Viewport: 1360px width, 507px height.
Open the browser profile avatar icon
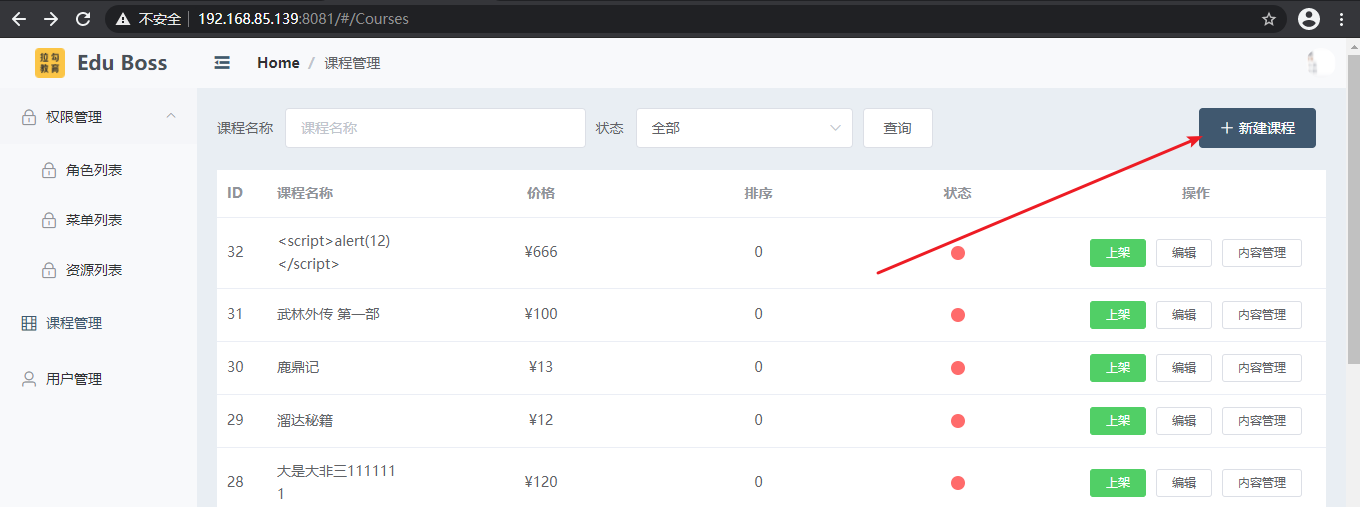tap(1308, 18)
